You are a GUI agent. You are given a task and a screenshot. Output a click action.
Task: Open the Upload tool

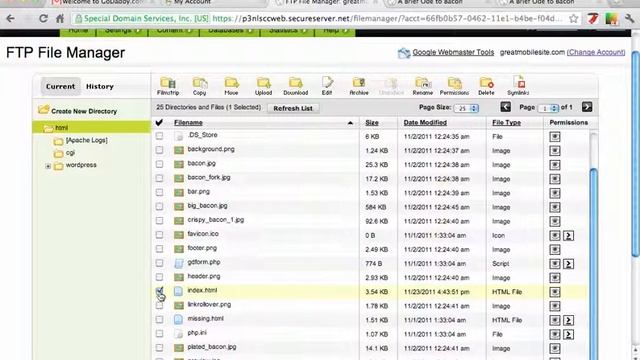(x=263, y=86)
